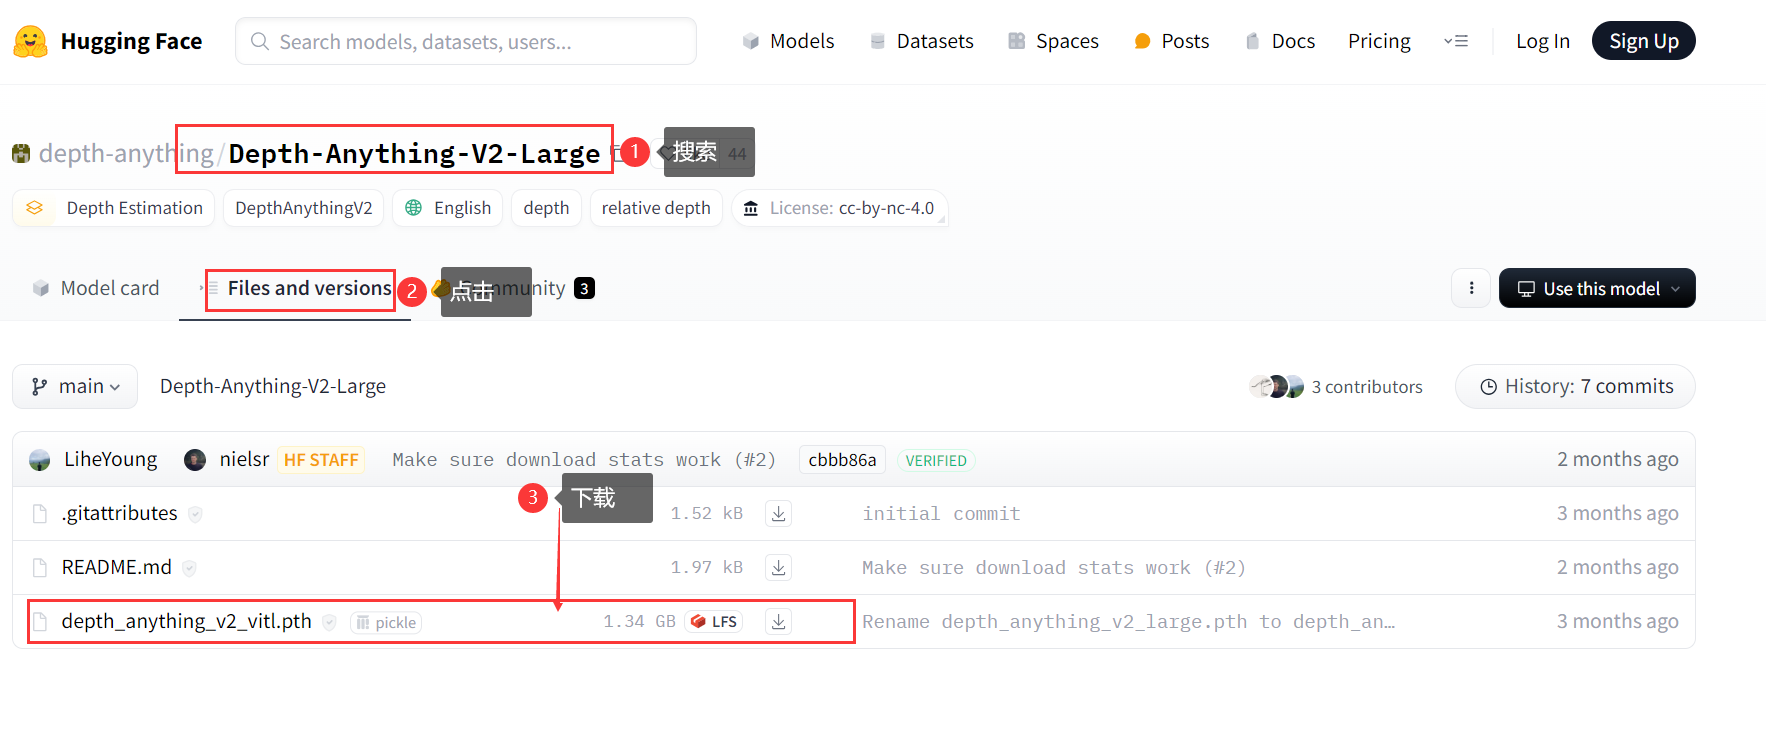
Task: Open the depth-anything organization link
Action: [126, 153]
